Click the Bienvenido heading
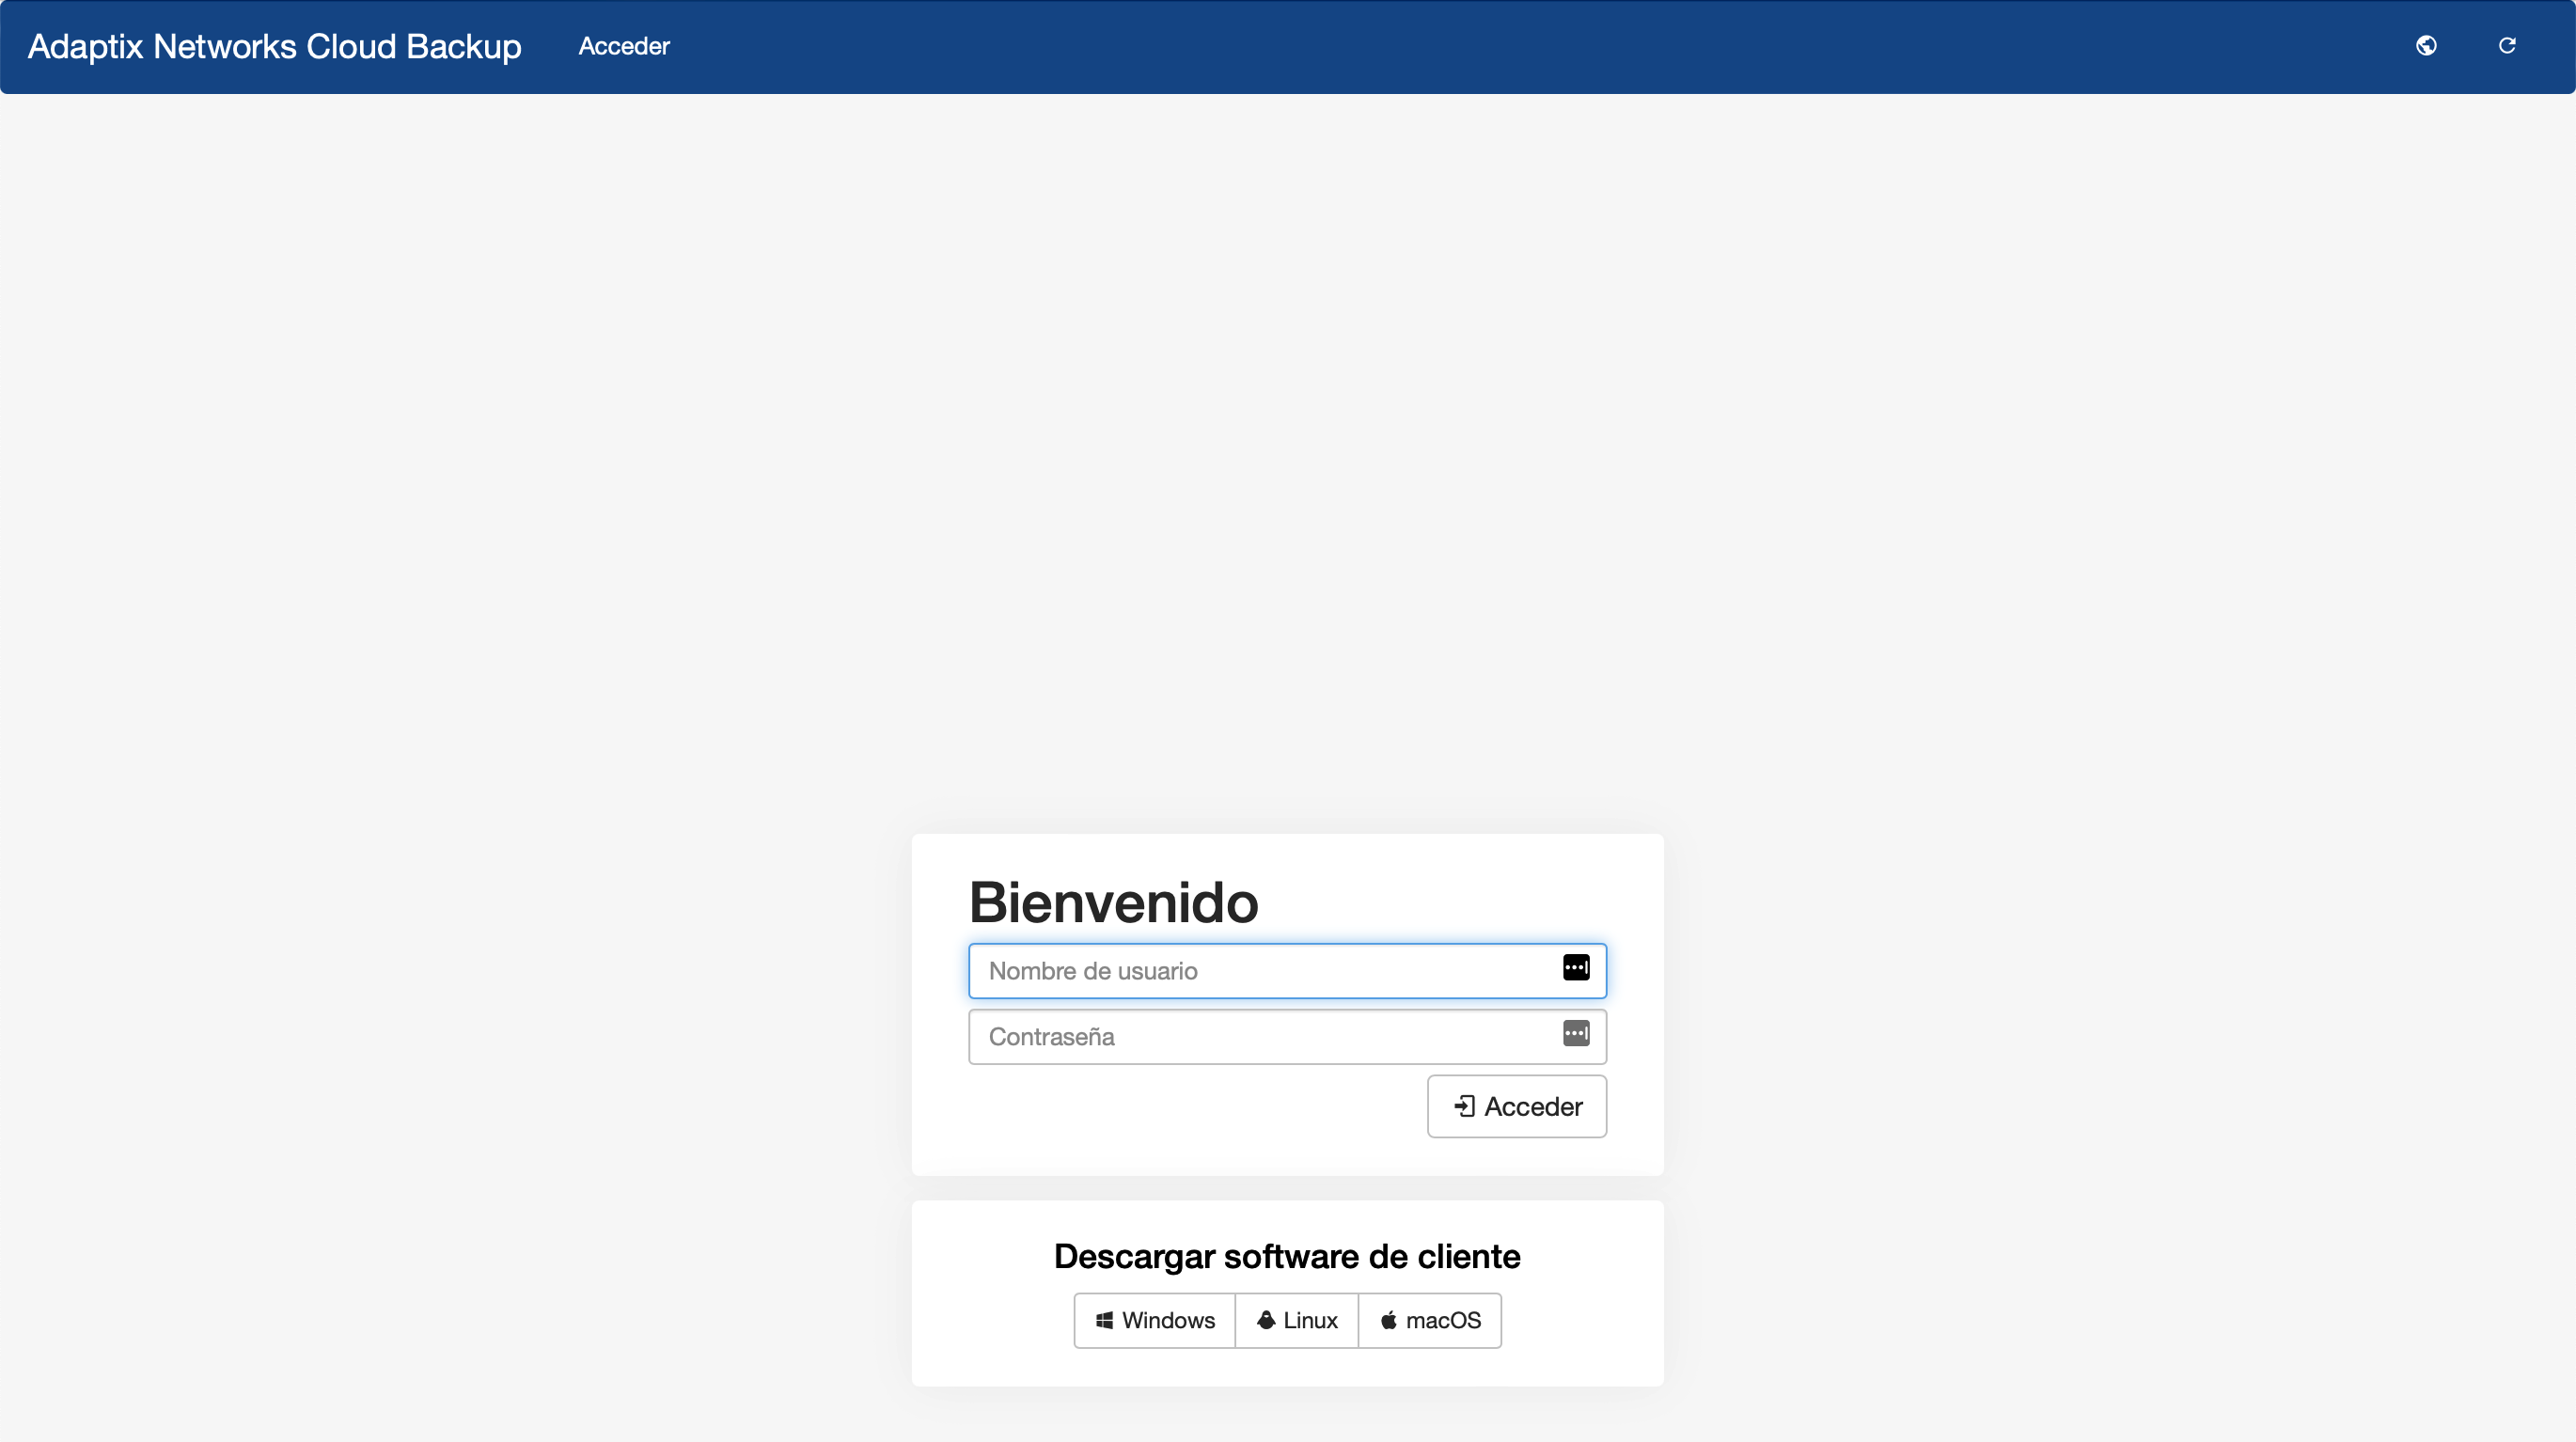 (x=1113, y=902)
